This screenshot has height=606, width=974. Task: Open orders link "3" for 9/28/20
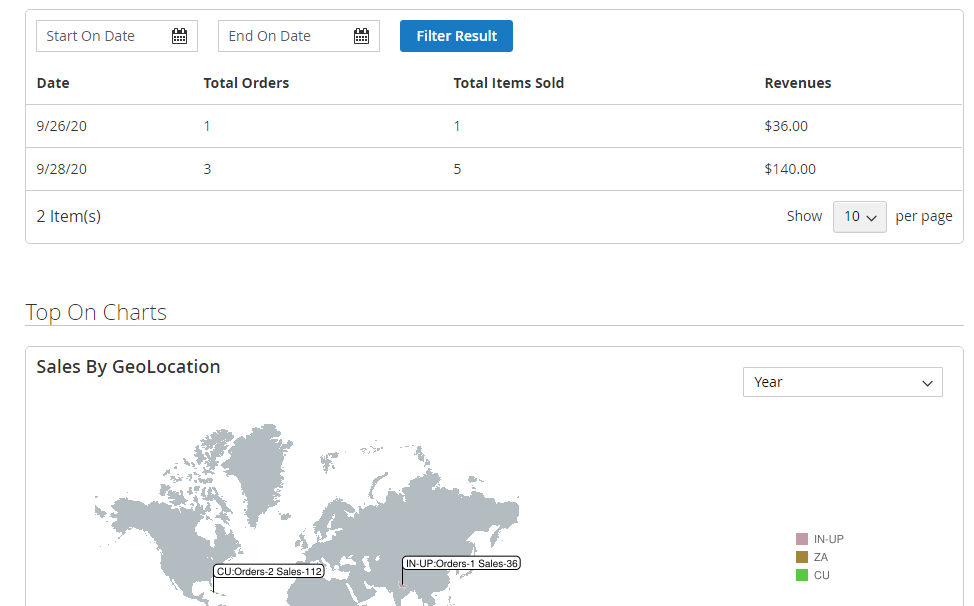[207, 169]
